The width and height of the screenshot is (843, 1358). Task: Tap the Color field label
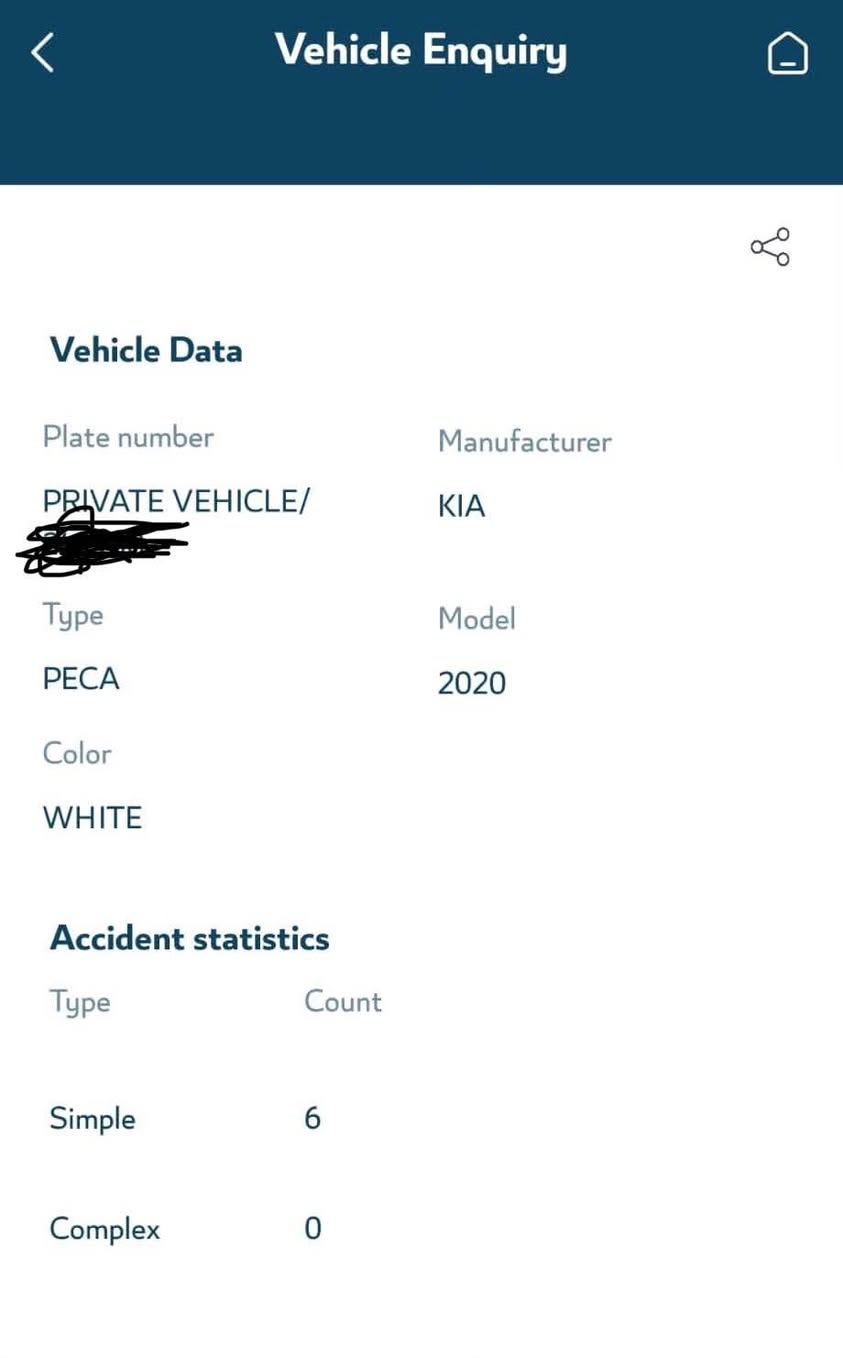pyautogui.click(x=77, y=753)
